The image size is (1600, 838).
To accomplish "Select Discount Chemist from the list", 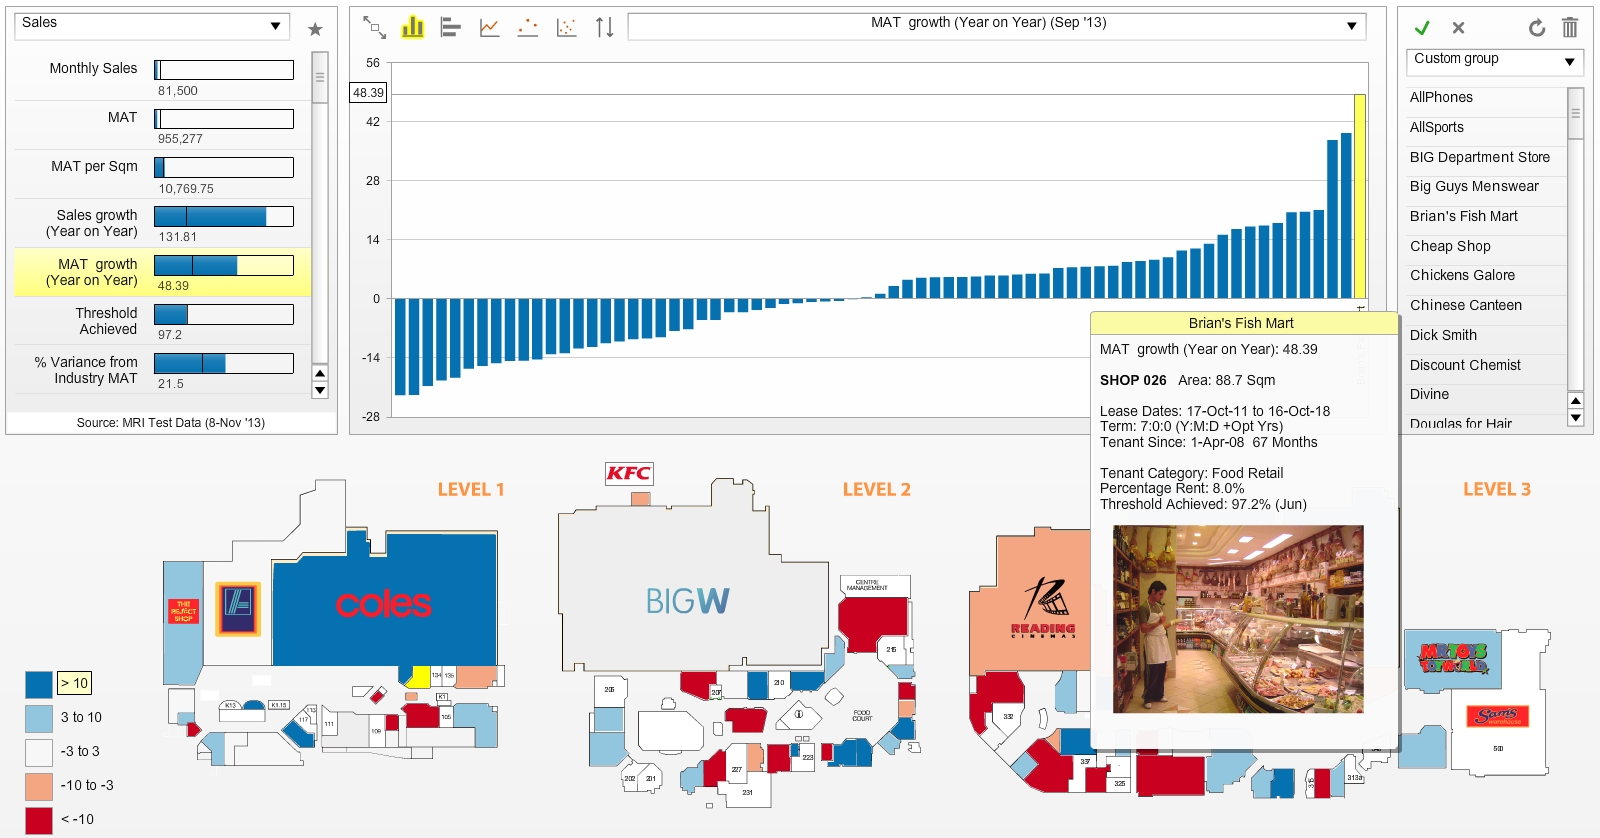I will pos(1465,365).
